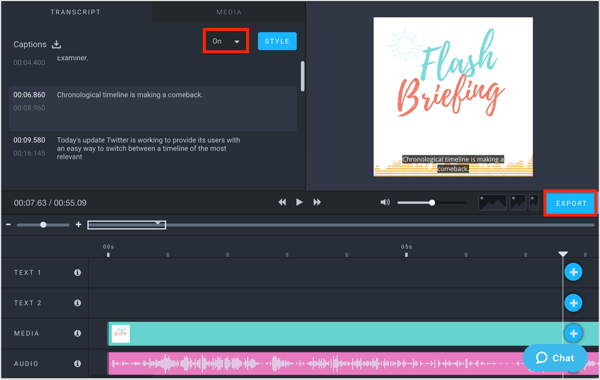This screenshot has width=600, height=380.
Task: Show info for TEXT 2 track
Action: pos(77,303)
